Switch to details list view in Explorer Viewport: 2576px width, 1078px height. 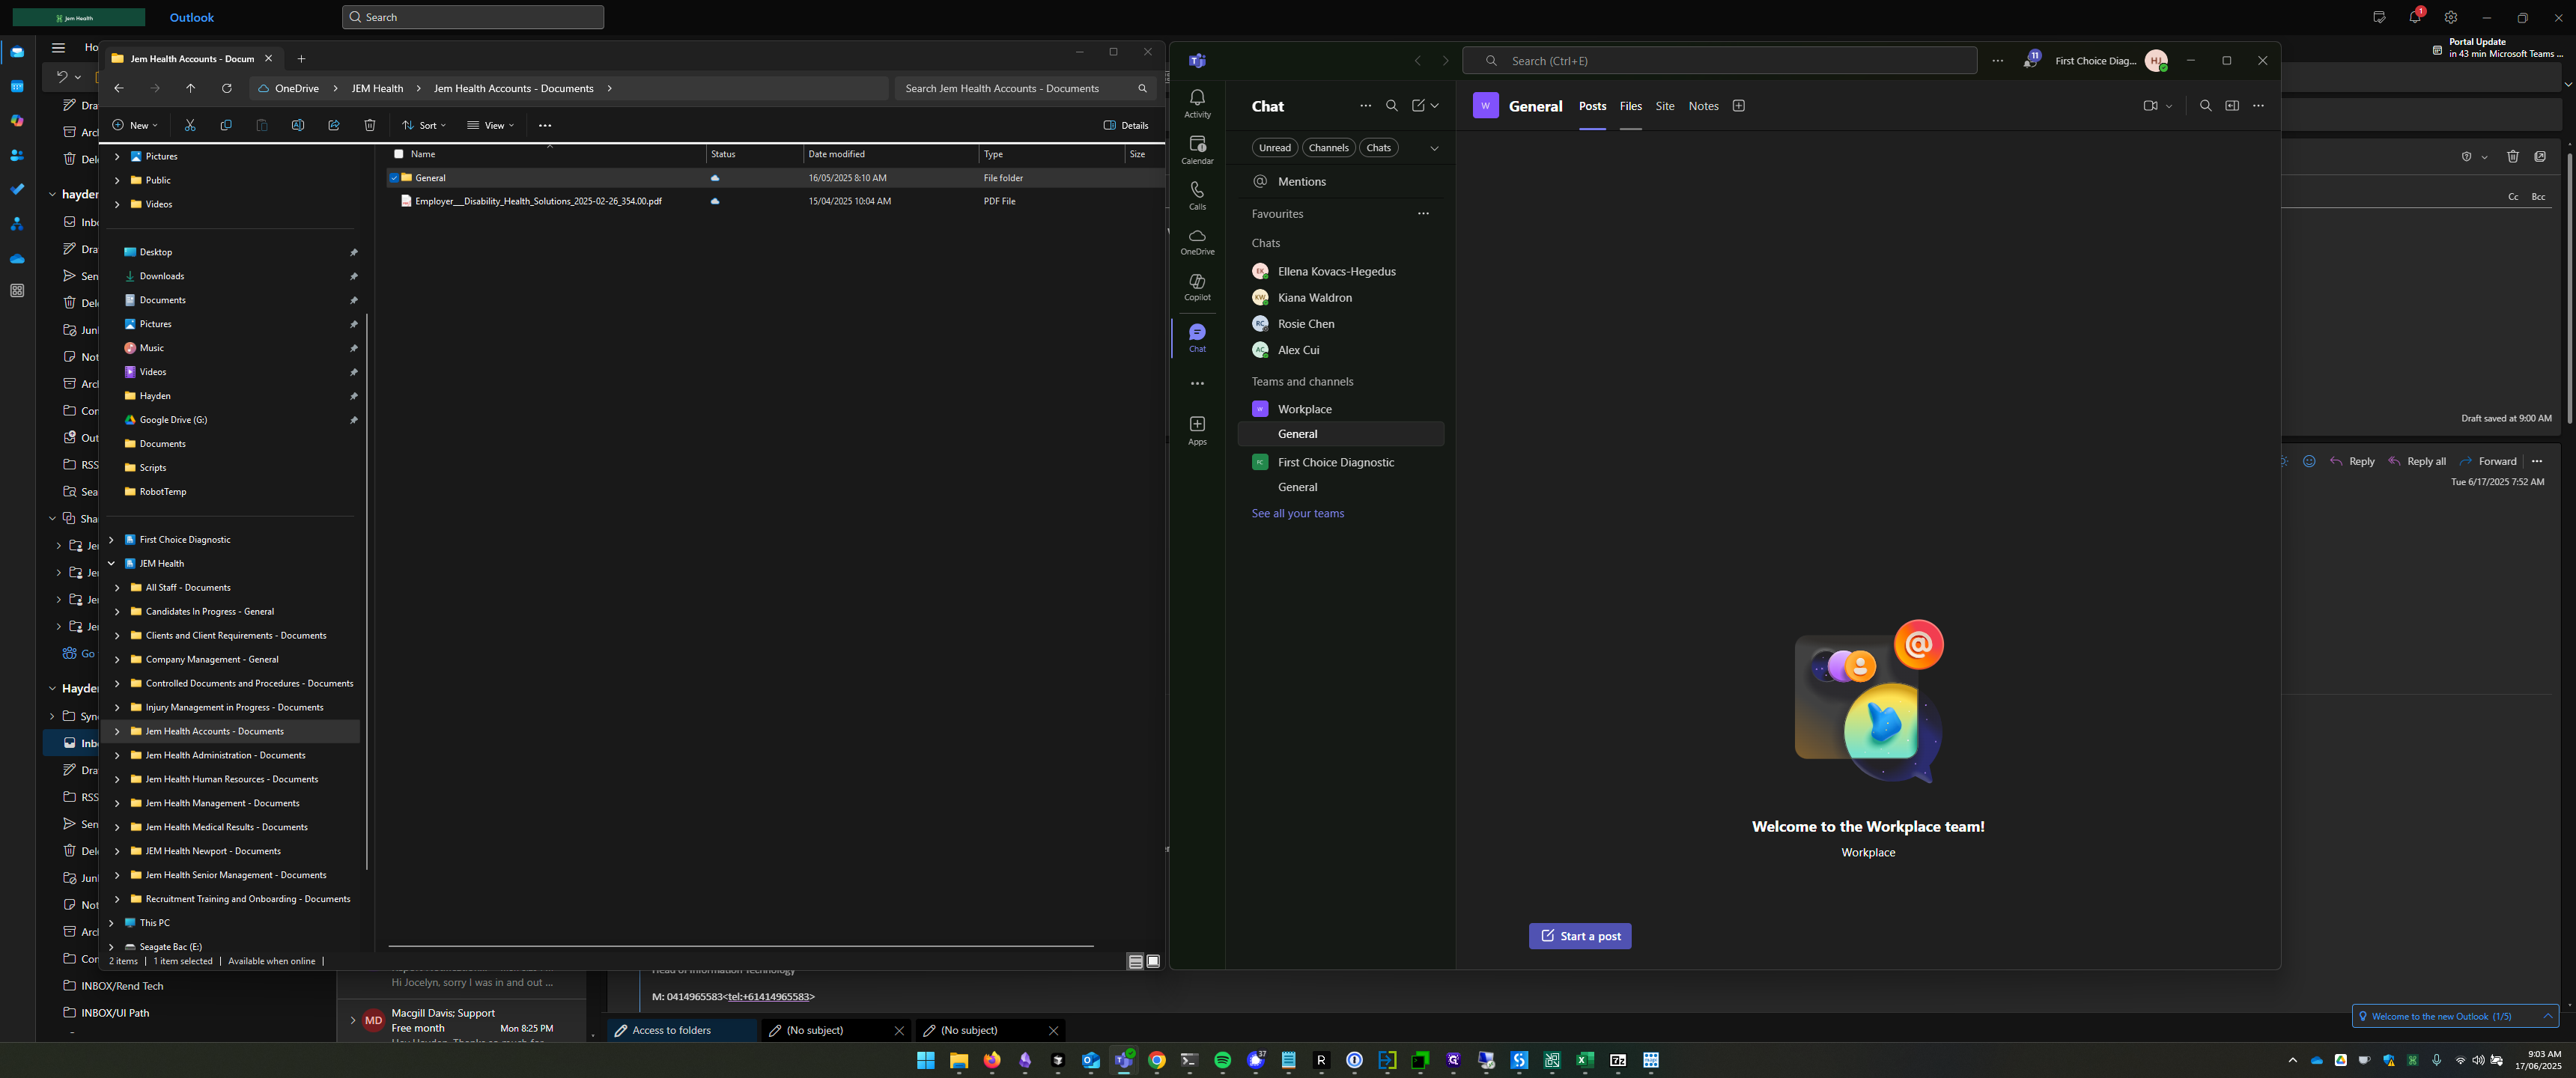coord(1135,961)
